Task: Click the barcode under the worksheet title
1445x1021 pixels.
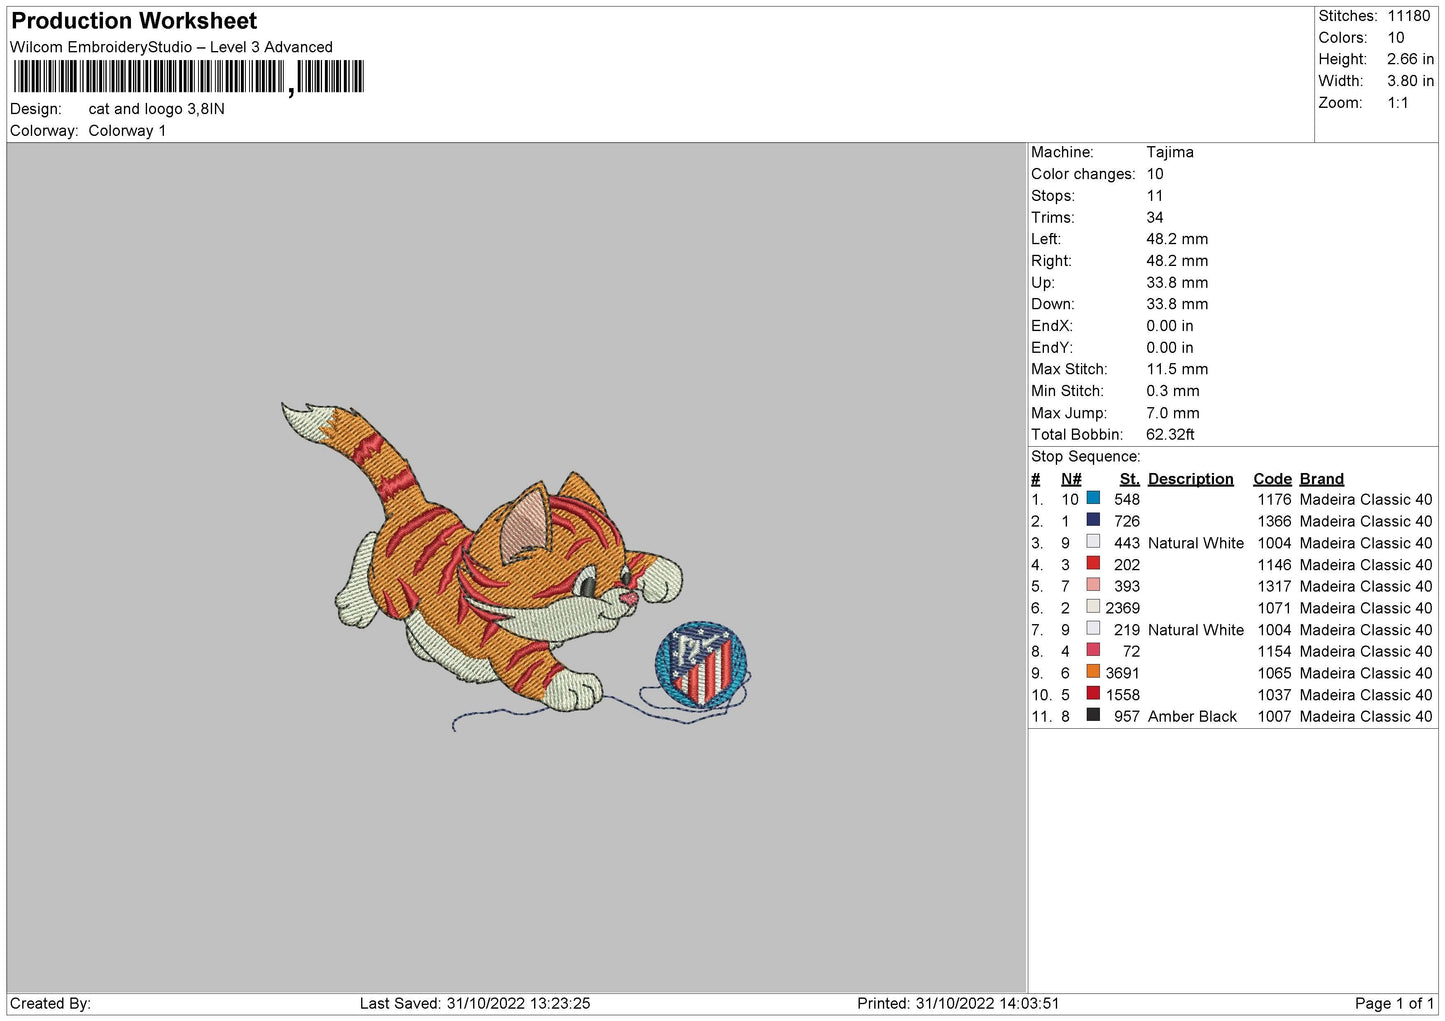Action: click(189, 77)
